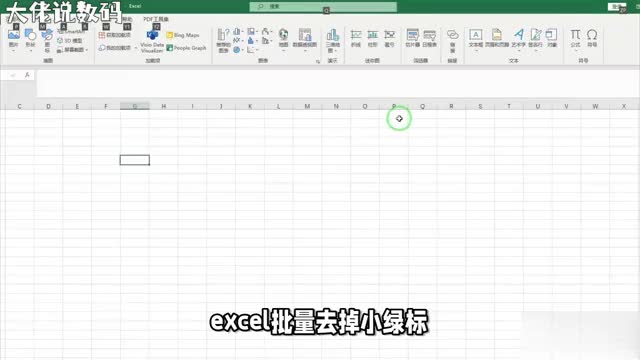Switch to the PDF工具集 ribbon tab

click(156, 19)
